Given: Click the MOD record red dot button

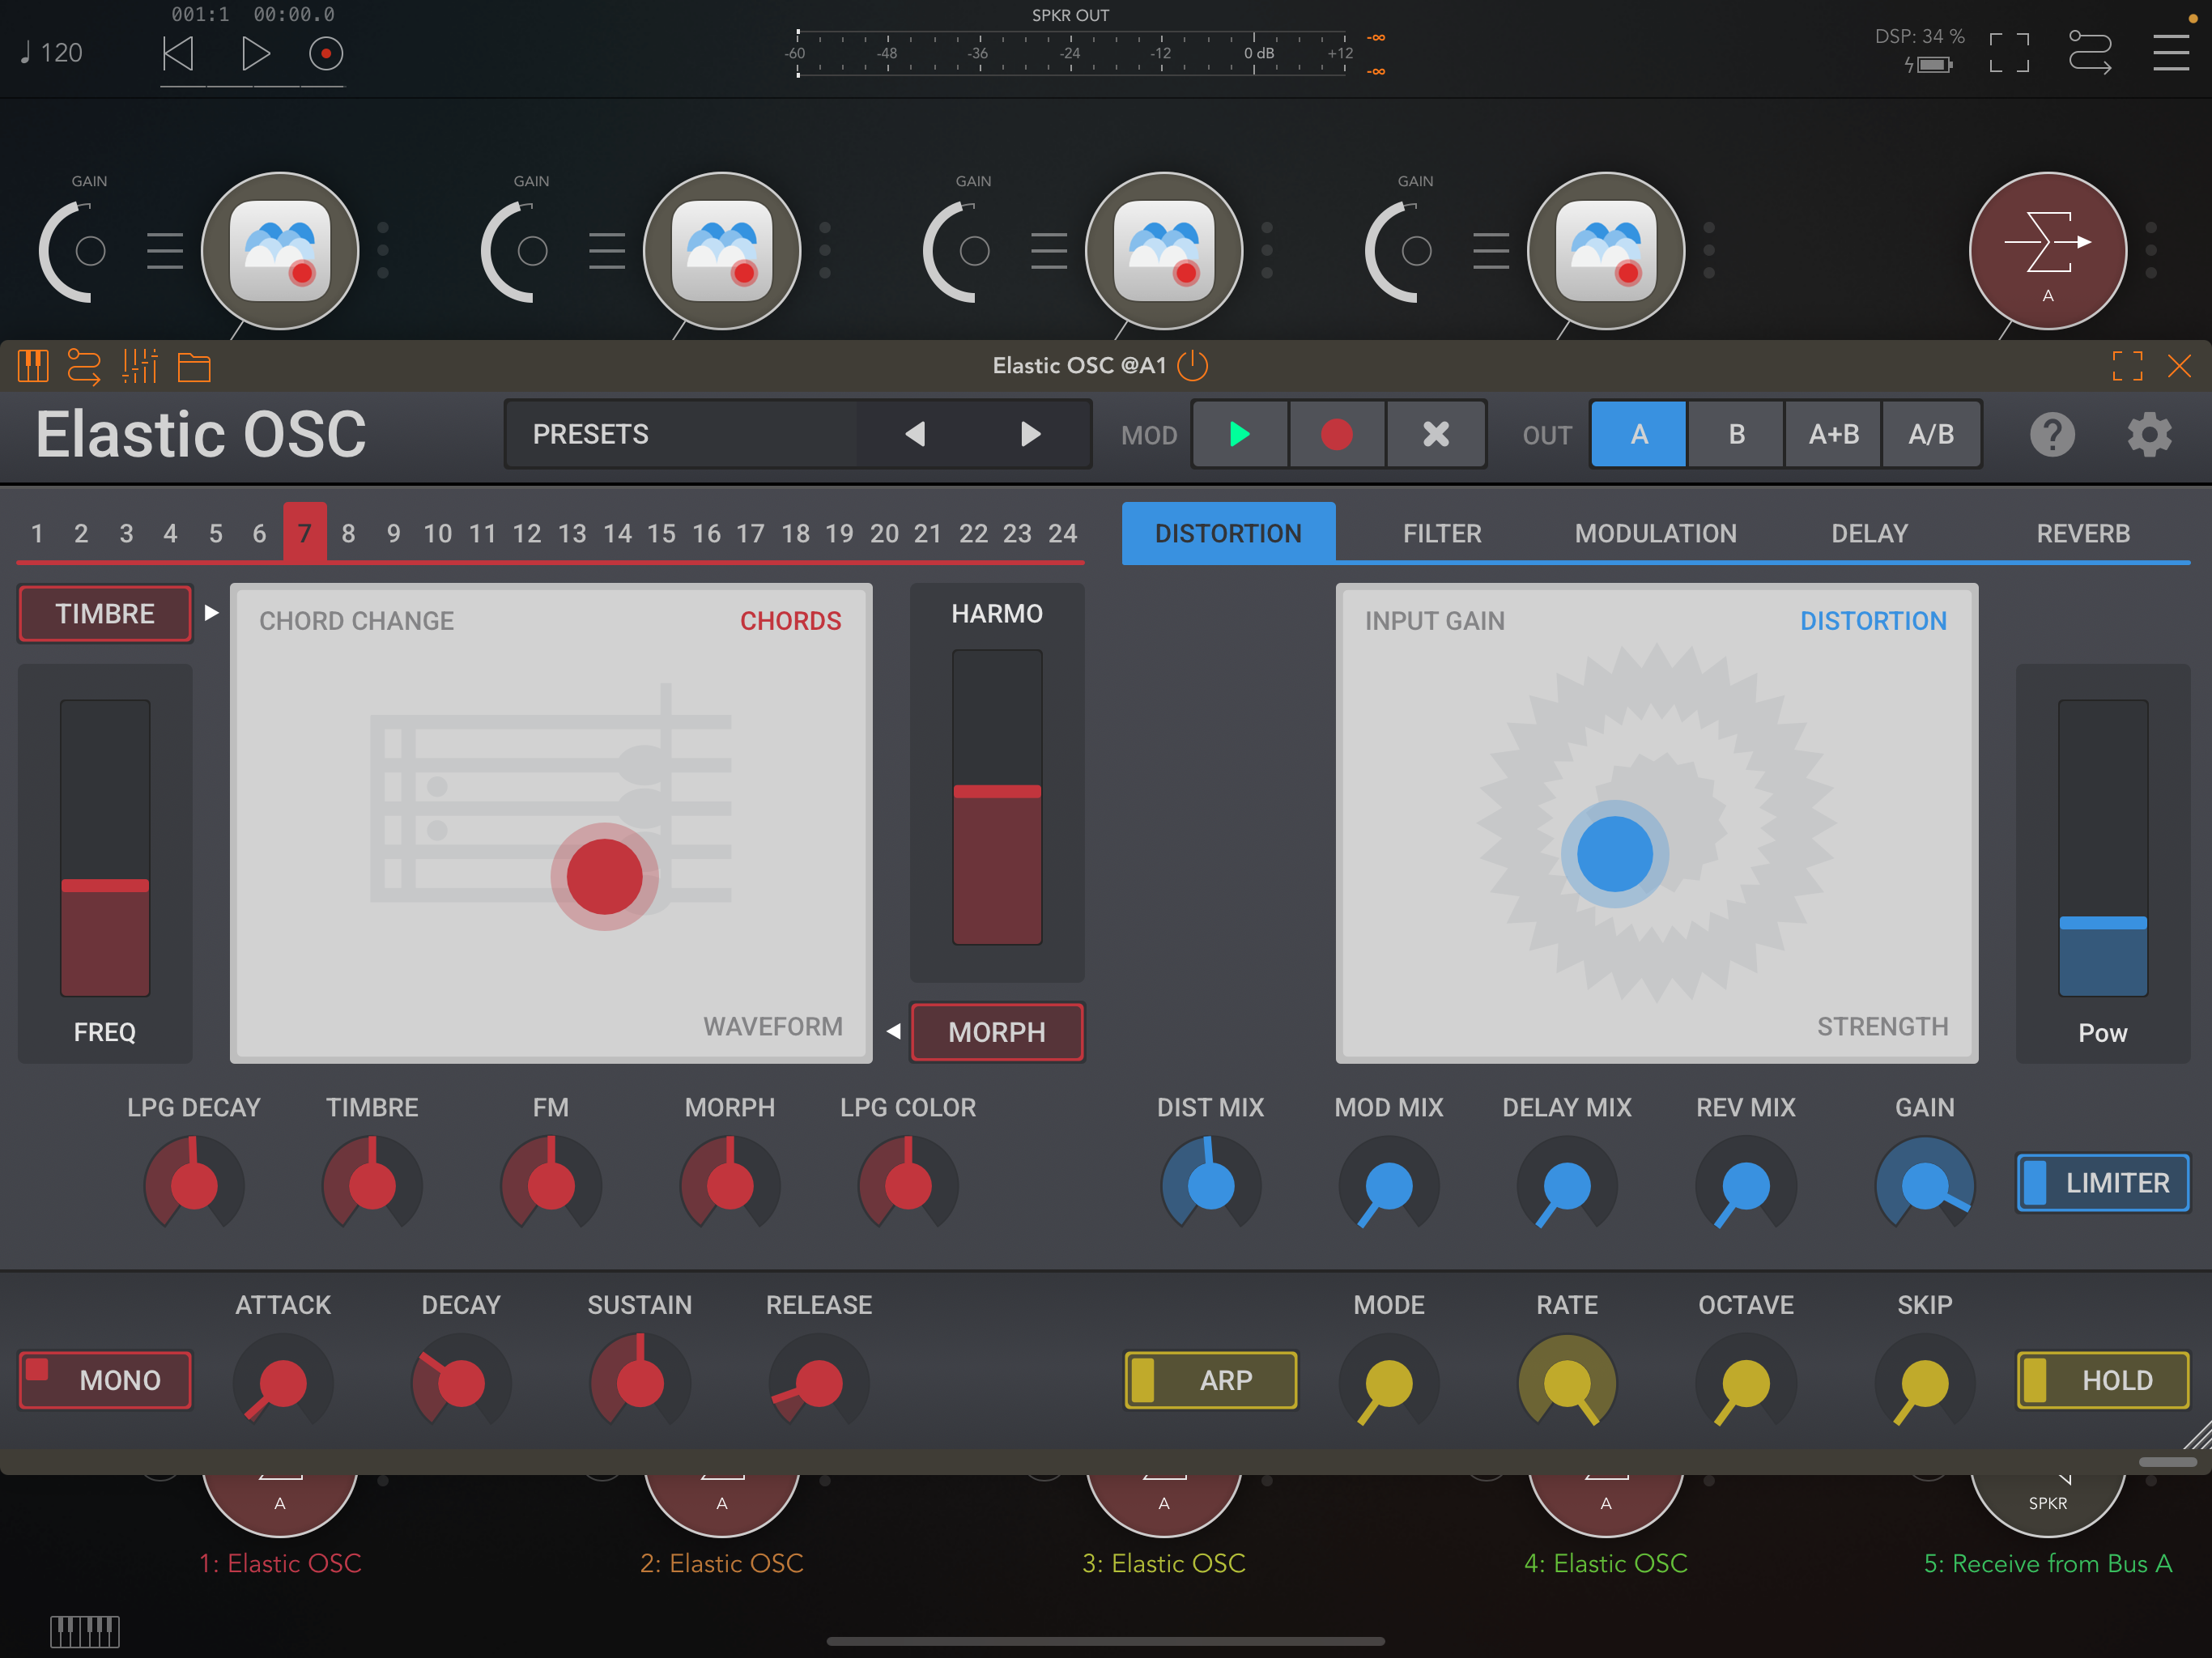Looking at the screenshot, I should tap(1337, 434).
